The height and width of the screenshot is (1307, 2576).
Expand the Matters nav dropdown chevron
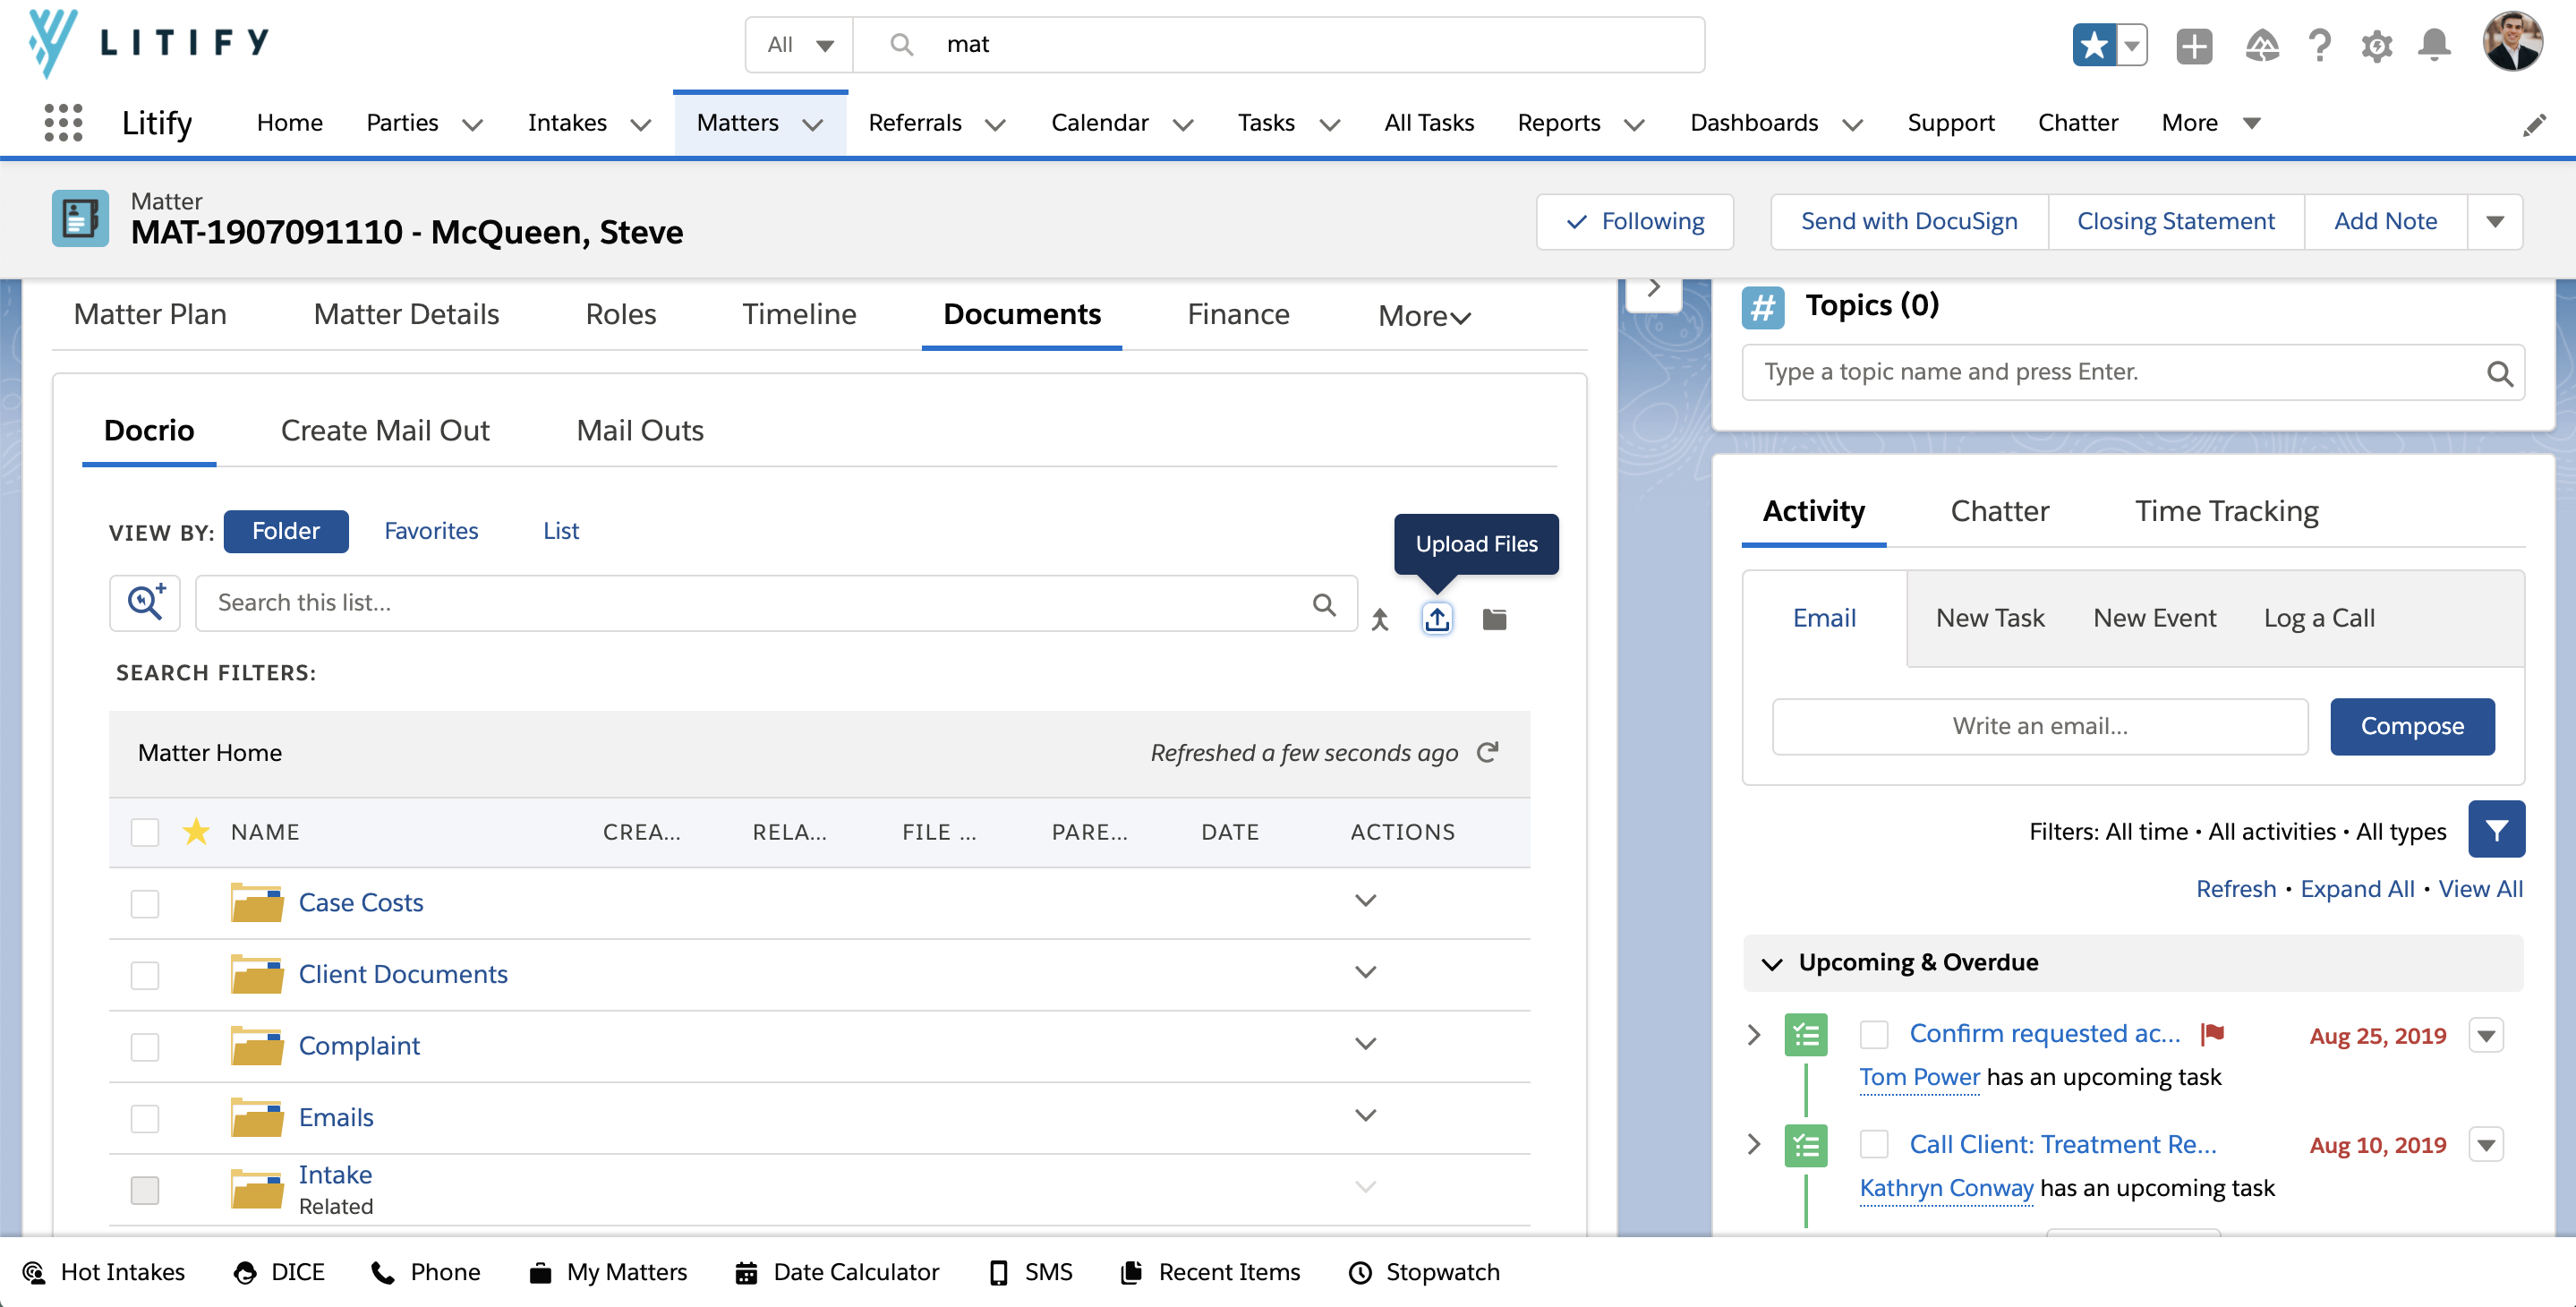pyautogui.click(x=813, y=124)
